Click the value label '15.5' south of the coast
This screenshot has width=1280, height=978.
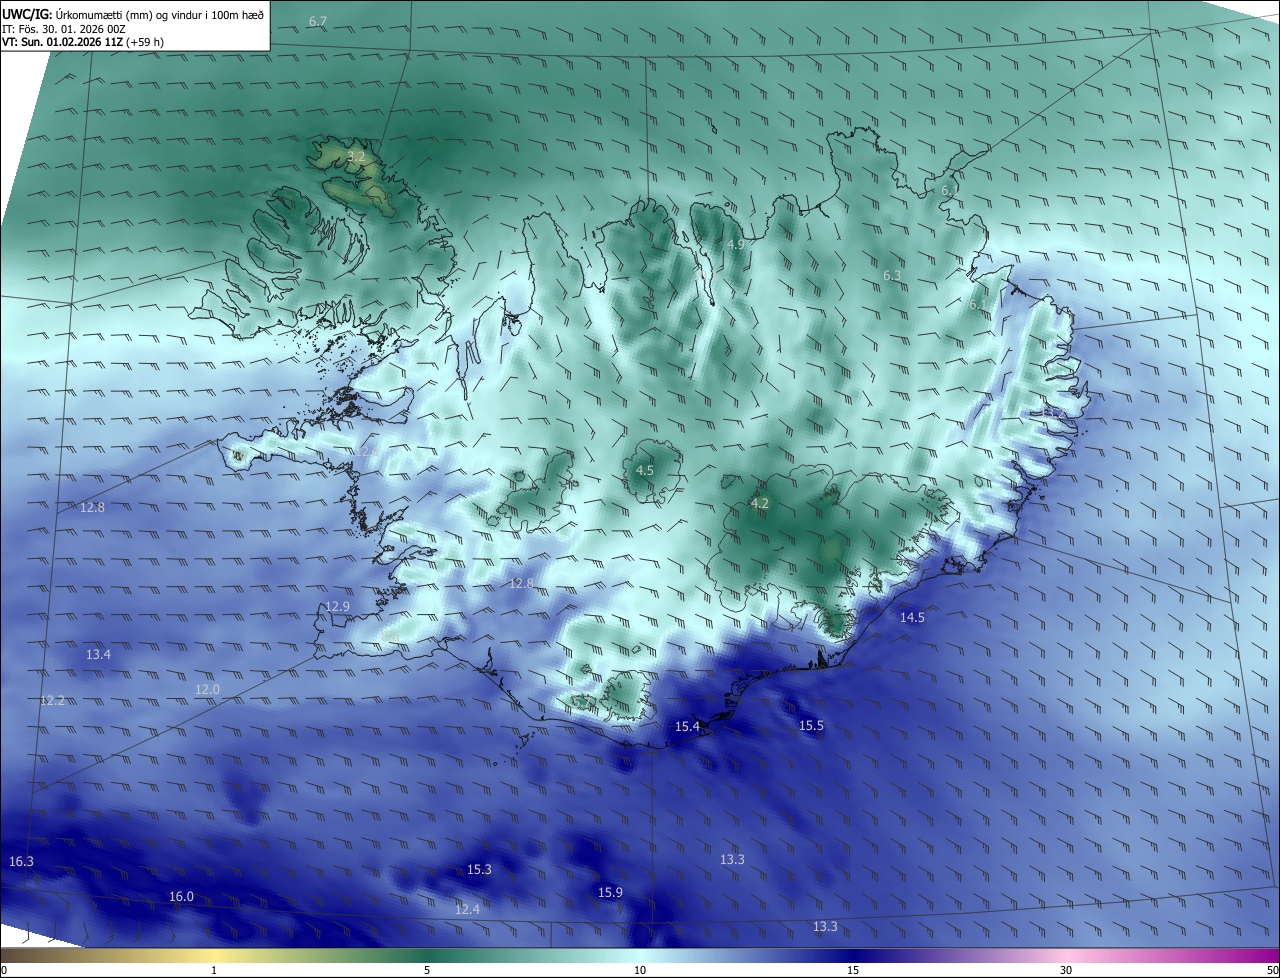pyautogui.click(x=811, y=725)
